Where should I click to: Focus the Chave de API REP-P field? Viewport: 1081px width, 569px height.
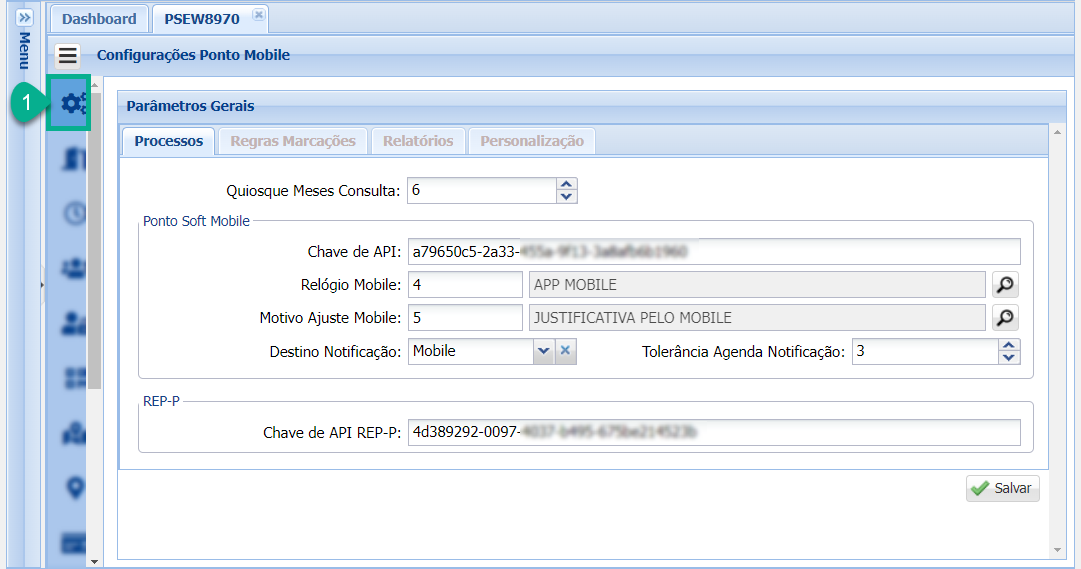coord(714,432)
